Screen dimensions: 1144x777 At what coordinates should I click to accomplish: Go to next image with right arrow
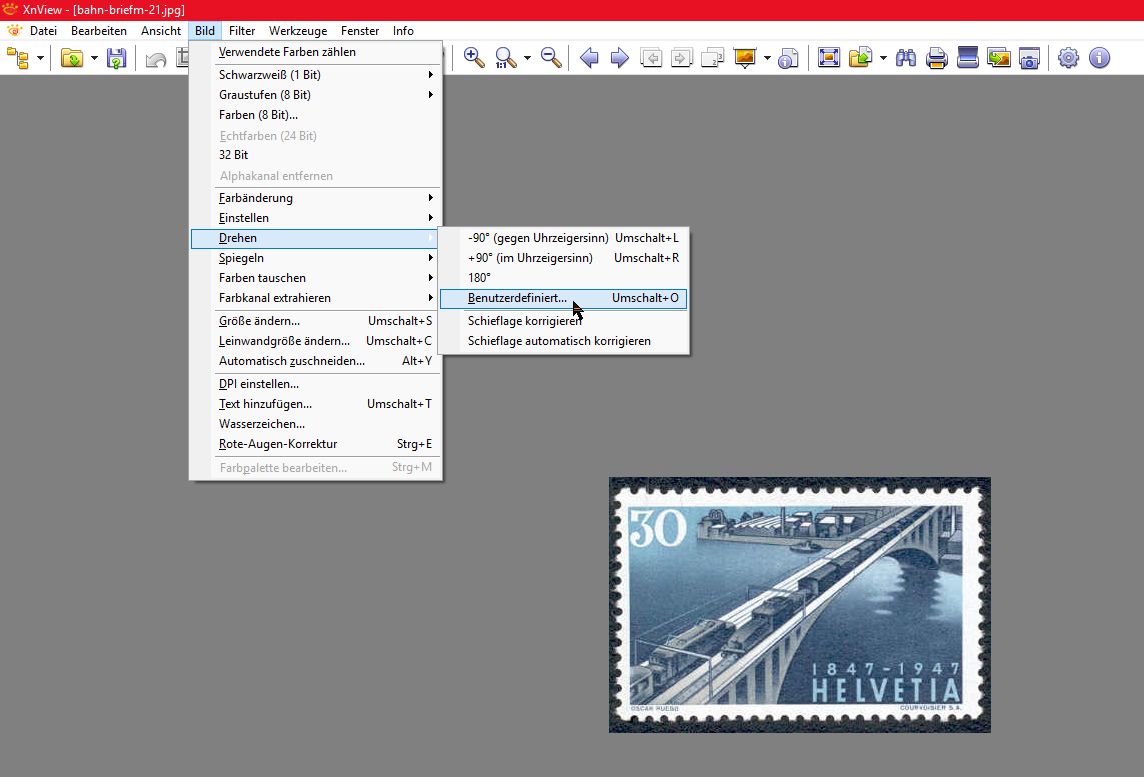pos(620,58)
